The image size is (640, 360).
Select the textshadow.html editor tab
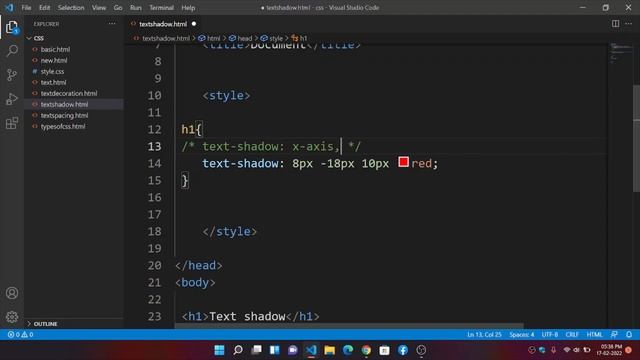pos(163,24)
